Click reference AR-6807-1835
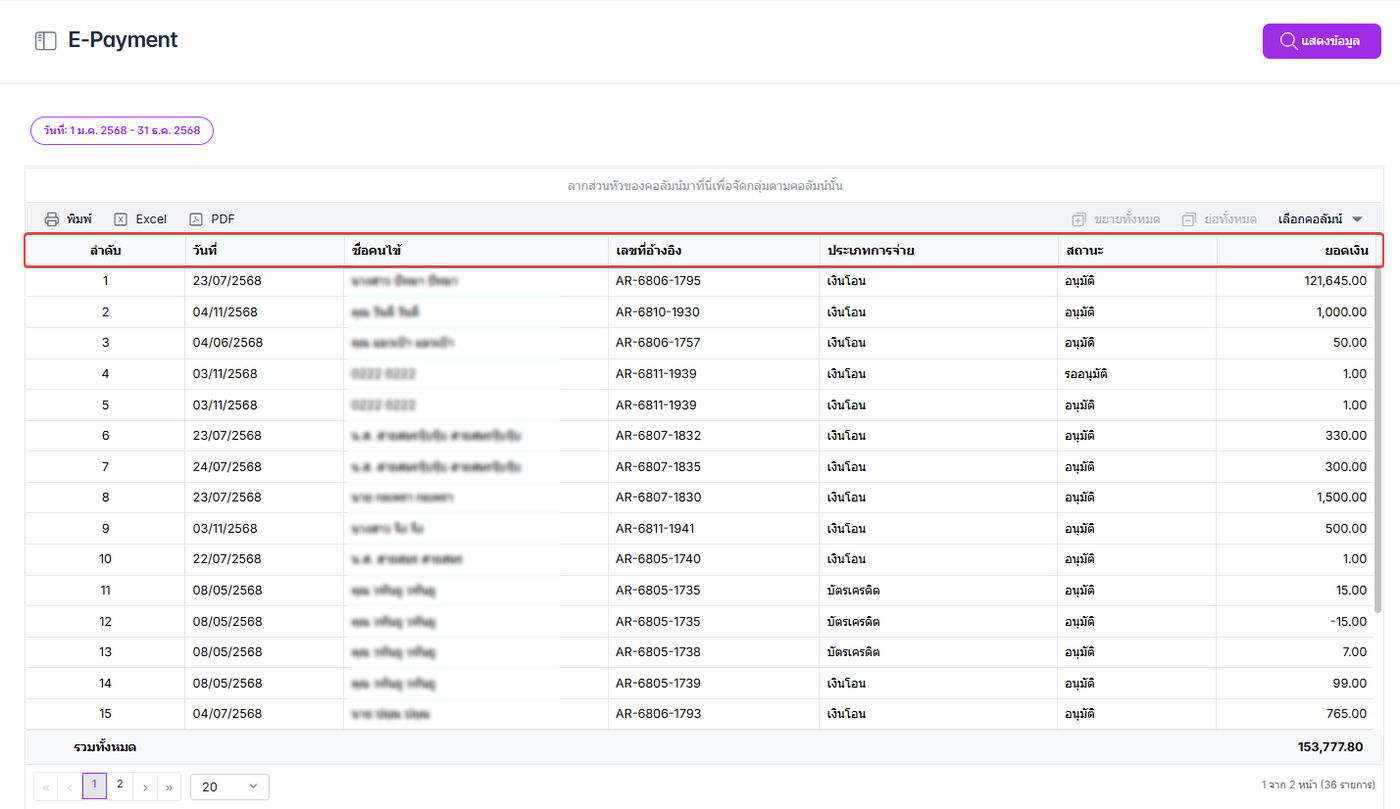1400x809 pixels. pos(658,466)
